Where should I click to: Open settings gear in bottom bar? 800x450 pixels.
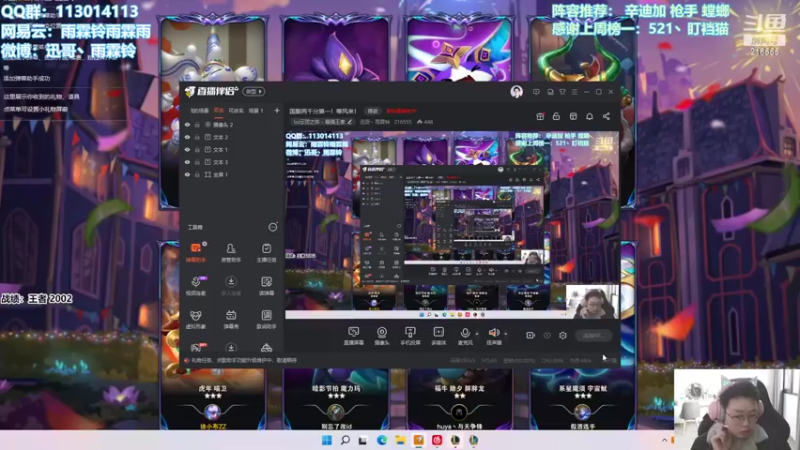point(563,335)
